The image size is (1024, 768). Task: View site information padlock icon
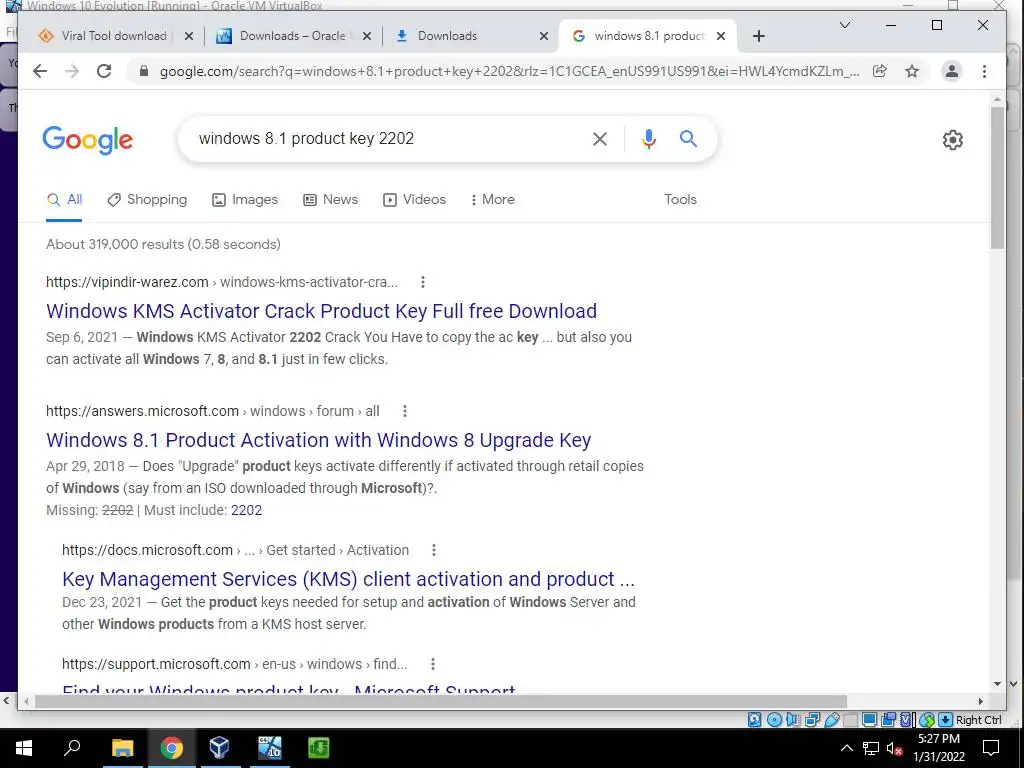point(144,71)
